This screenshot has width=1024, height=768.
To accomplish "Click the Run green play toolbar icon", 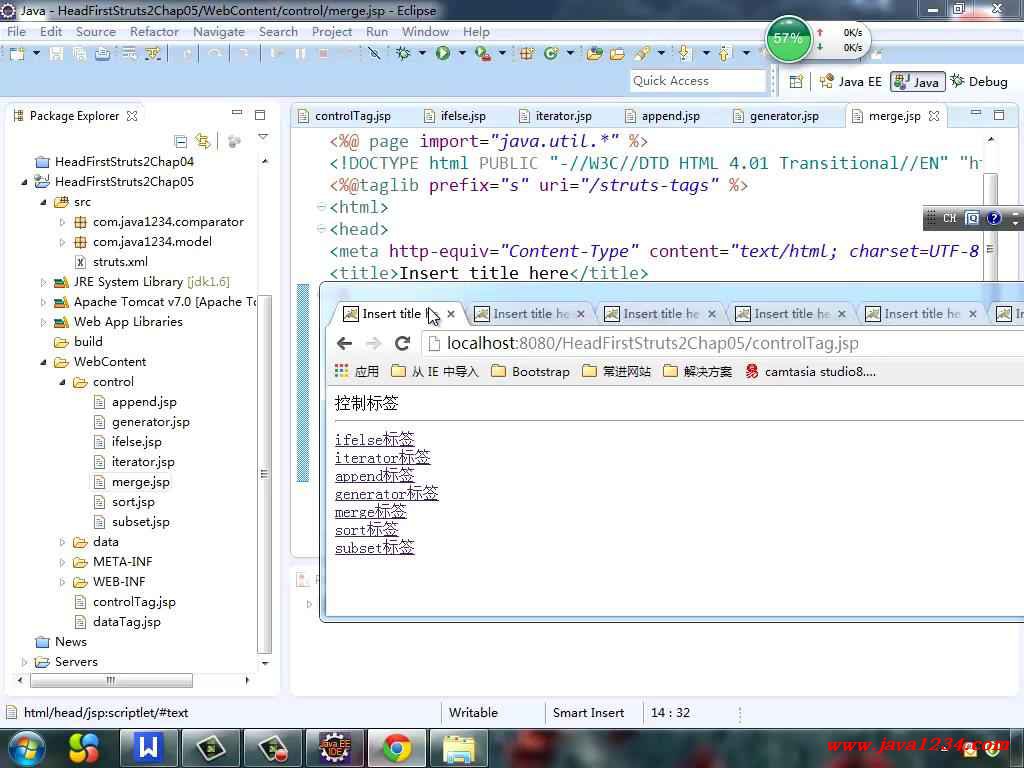I will coord(442,53).
